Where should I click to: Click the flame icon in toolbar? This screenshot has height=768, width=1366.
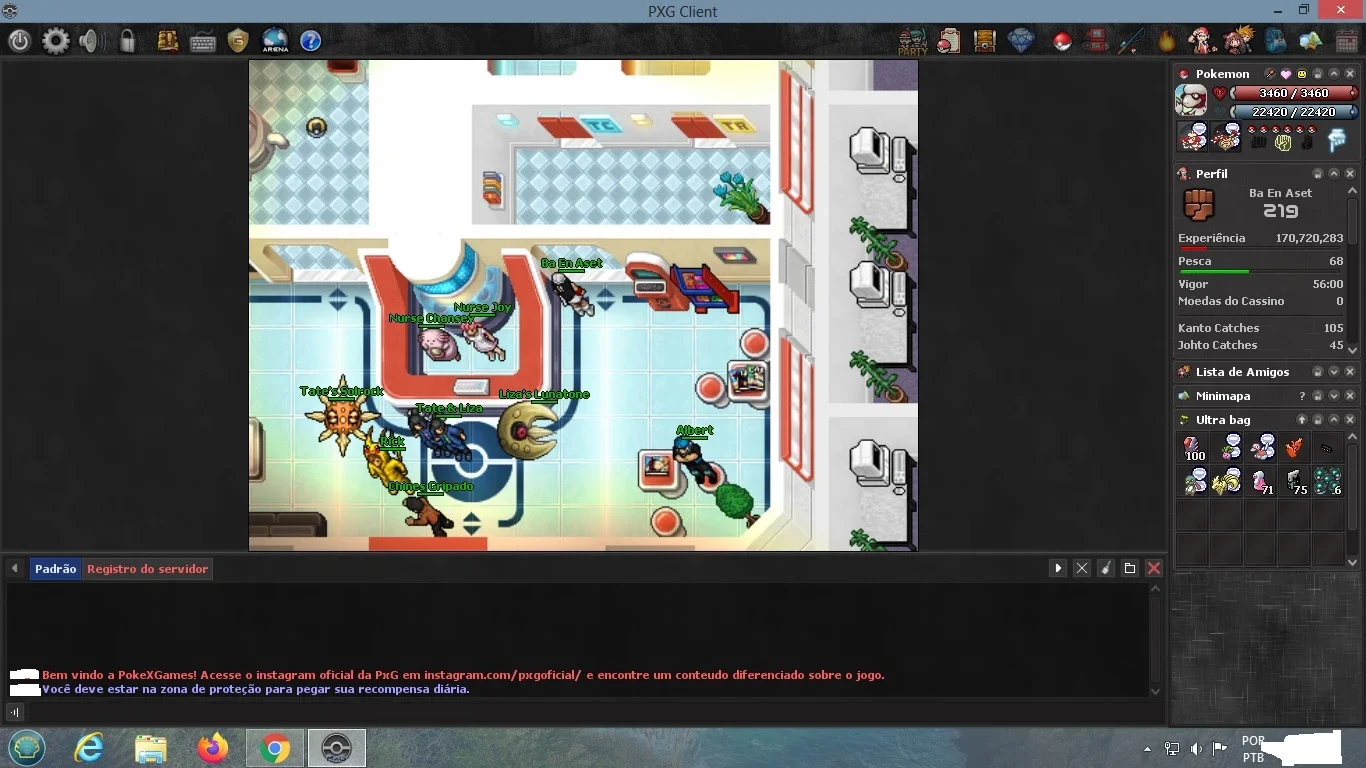click(x=1167, y=41)
